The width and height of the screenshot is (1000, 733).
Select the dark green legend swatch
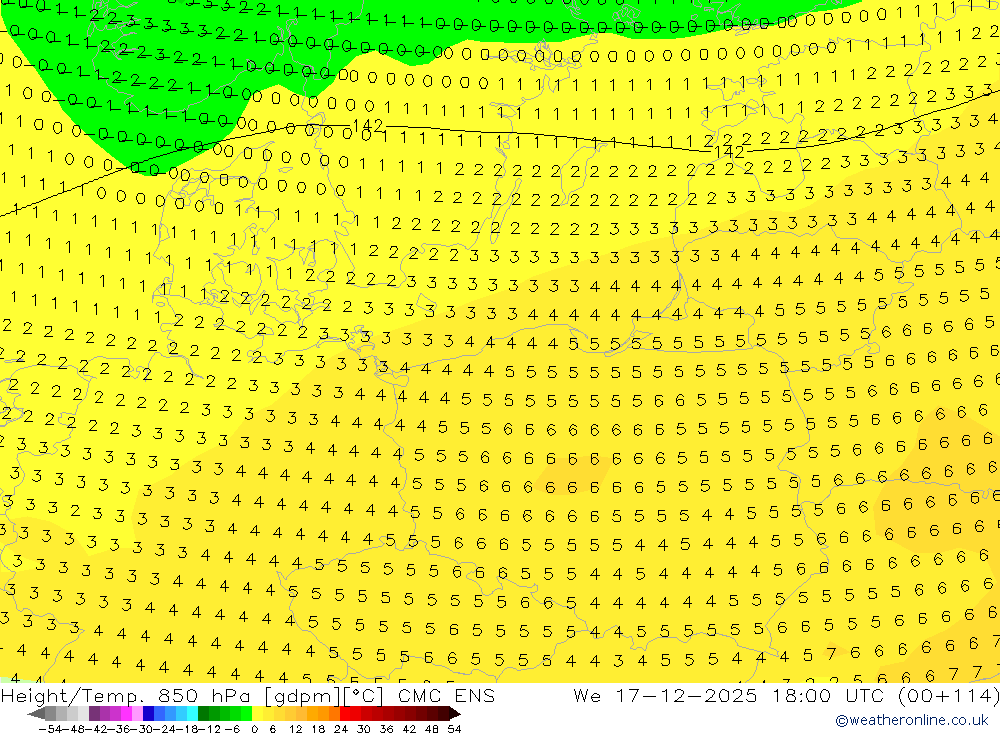click(203, 713)
